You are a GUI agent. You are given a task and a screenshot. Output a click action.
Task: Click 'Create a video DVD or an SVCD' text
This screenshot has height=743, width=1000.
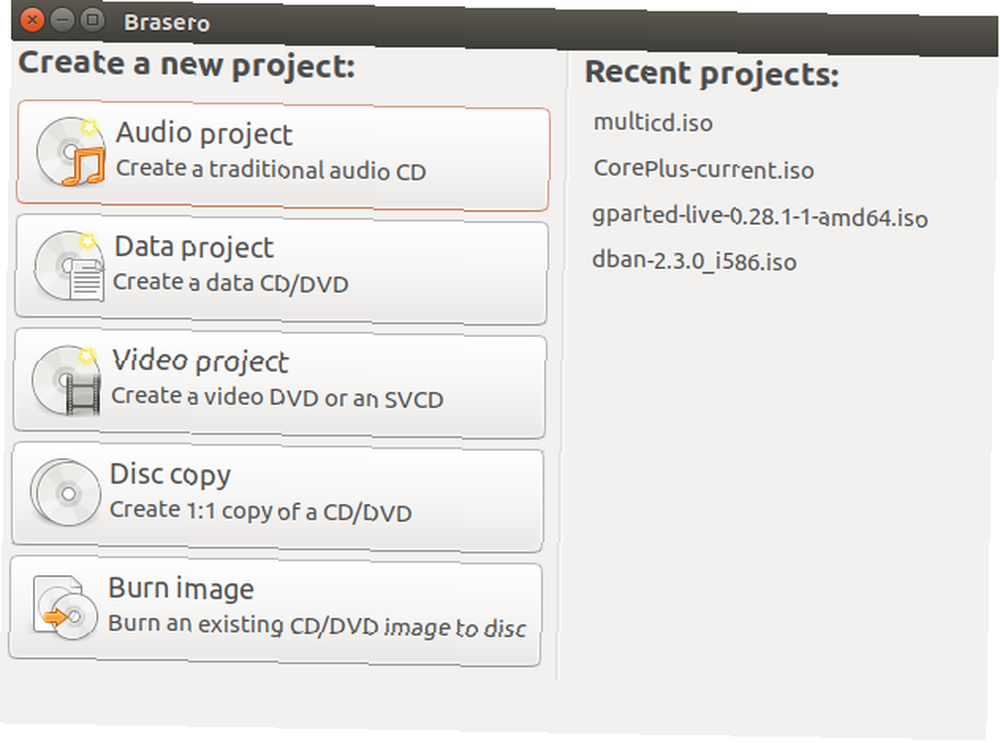pyautogui.click(x=277, y=397)
